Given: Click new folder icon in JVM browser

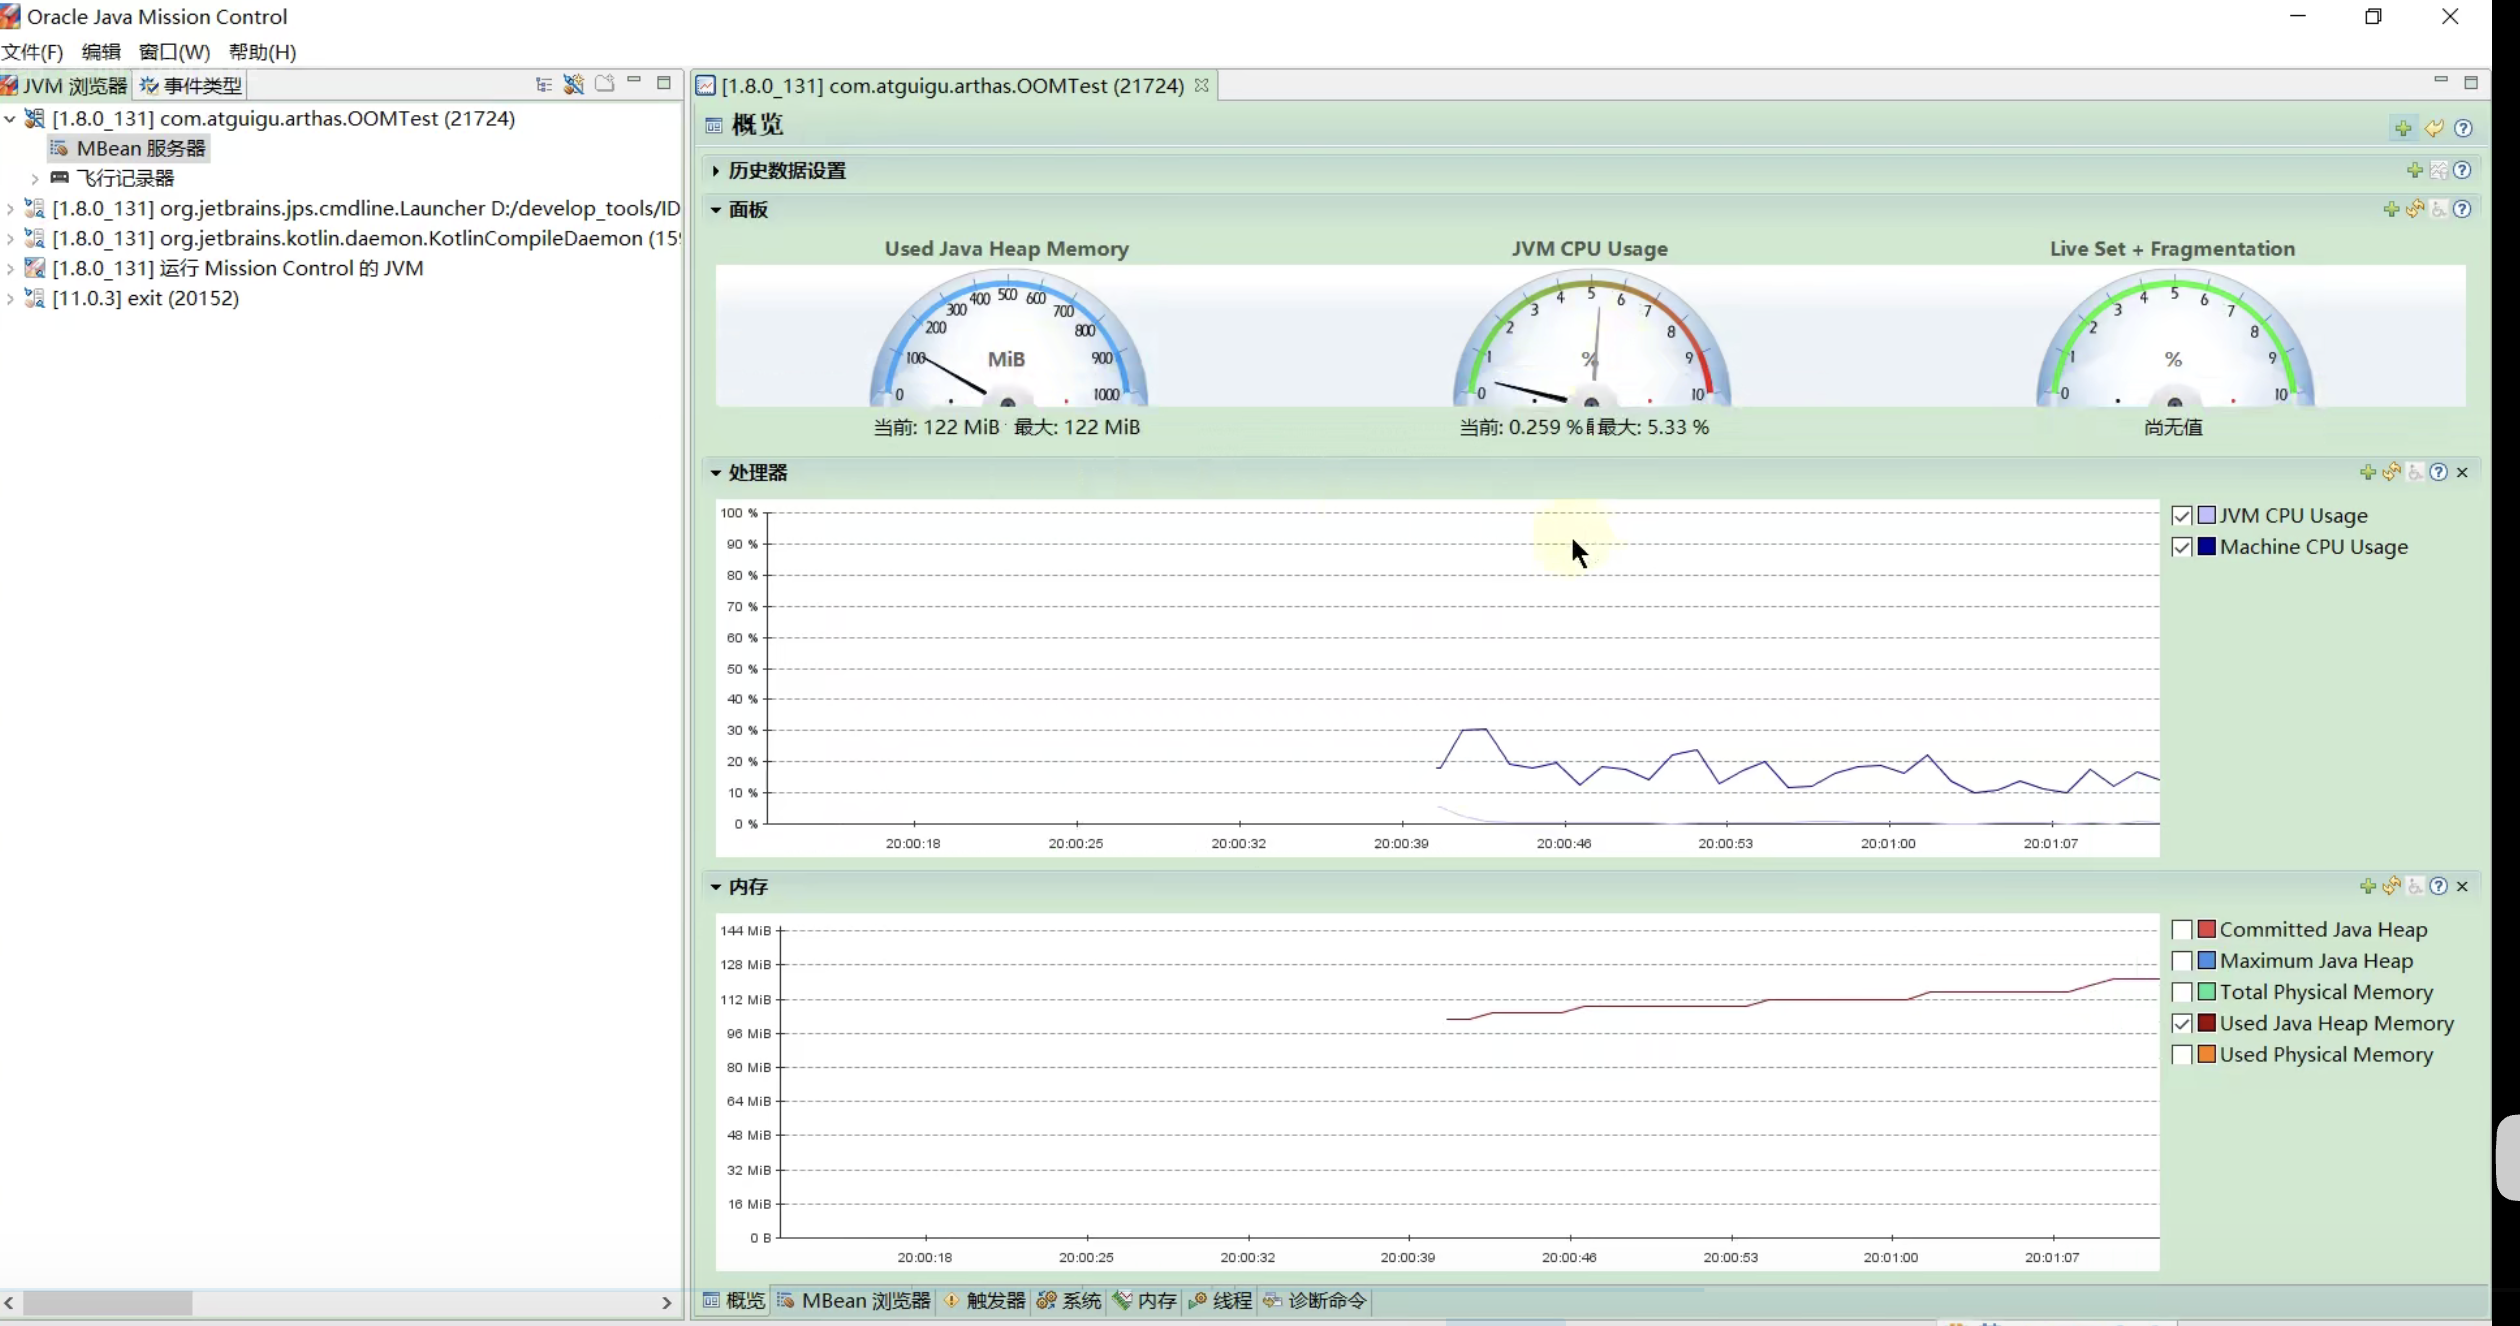Looking at the screenshot, I should (x=604, y=84).
